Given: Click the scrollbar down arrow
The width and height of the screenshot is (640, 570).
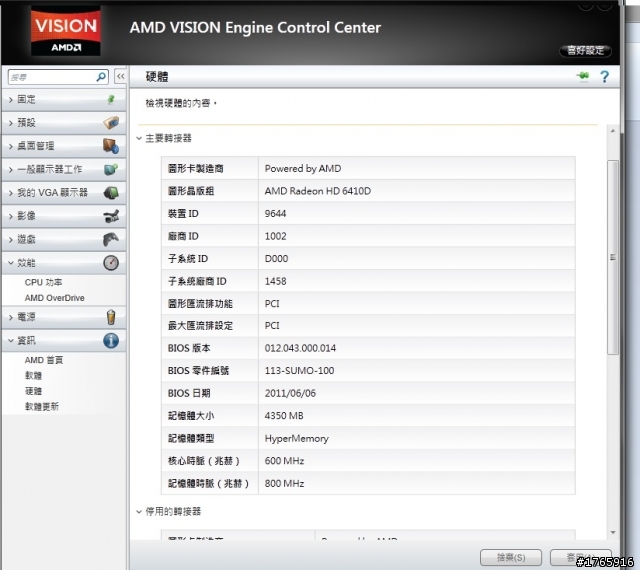Looking at the screenshot, I should [x=613, y=532].
